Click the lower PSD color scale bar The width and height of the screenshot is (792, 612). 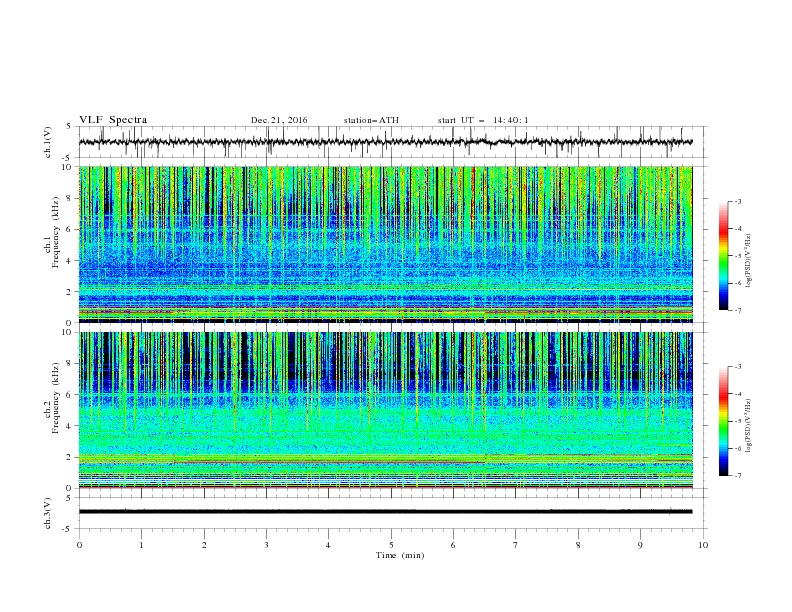(724, 421)
